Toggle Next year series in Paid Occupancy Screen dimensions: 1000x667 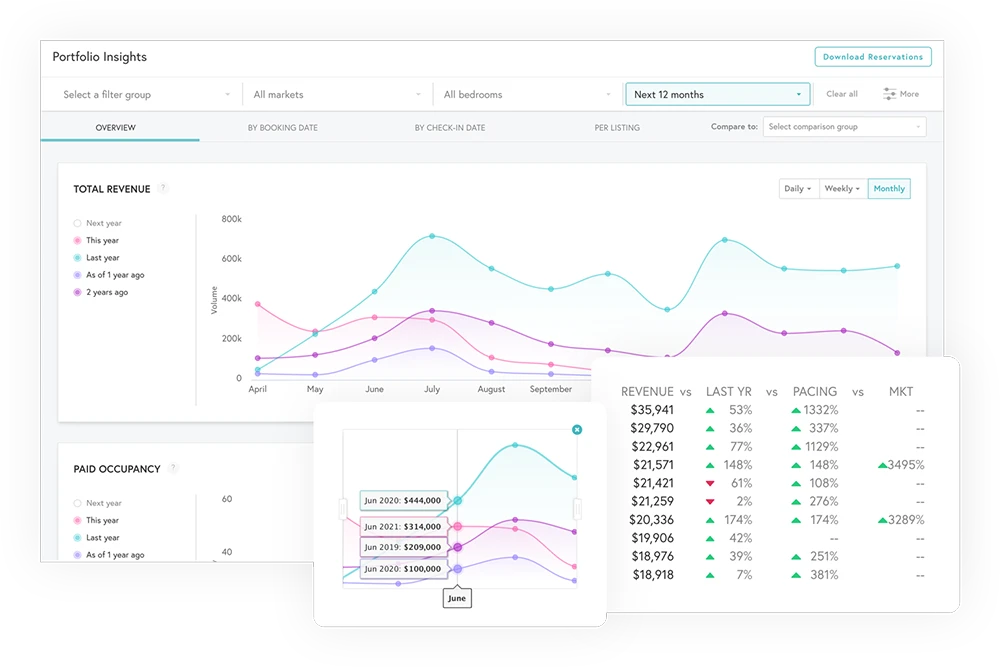[x=98, y=503]
